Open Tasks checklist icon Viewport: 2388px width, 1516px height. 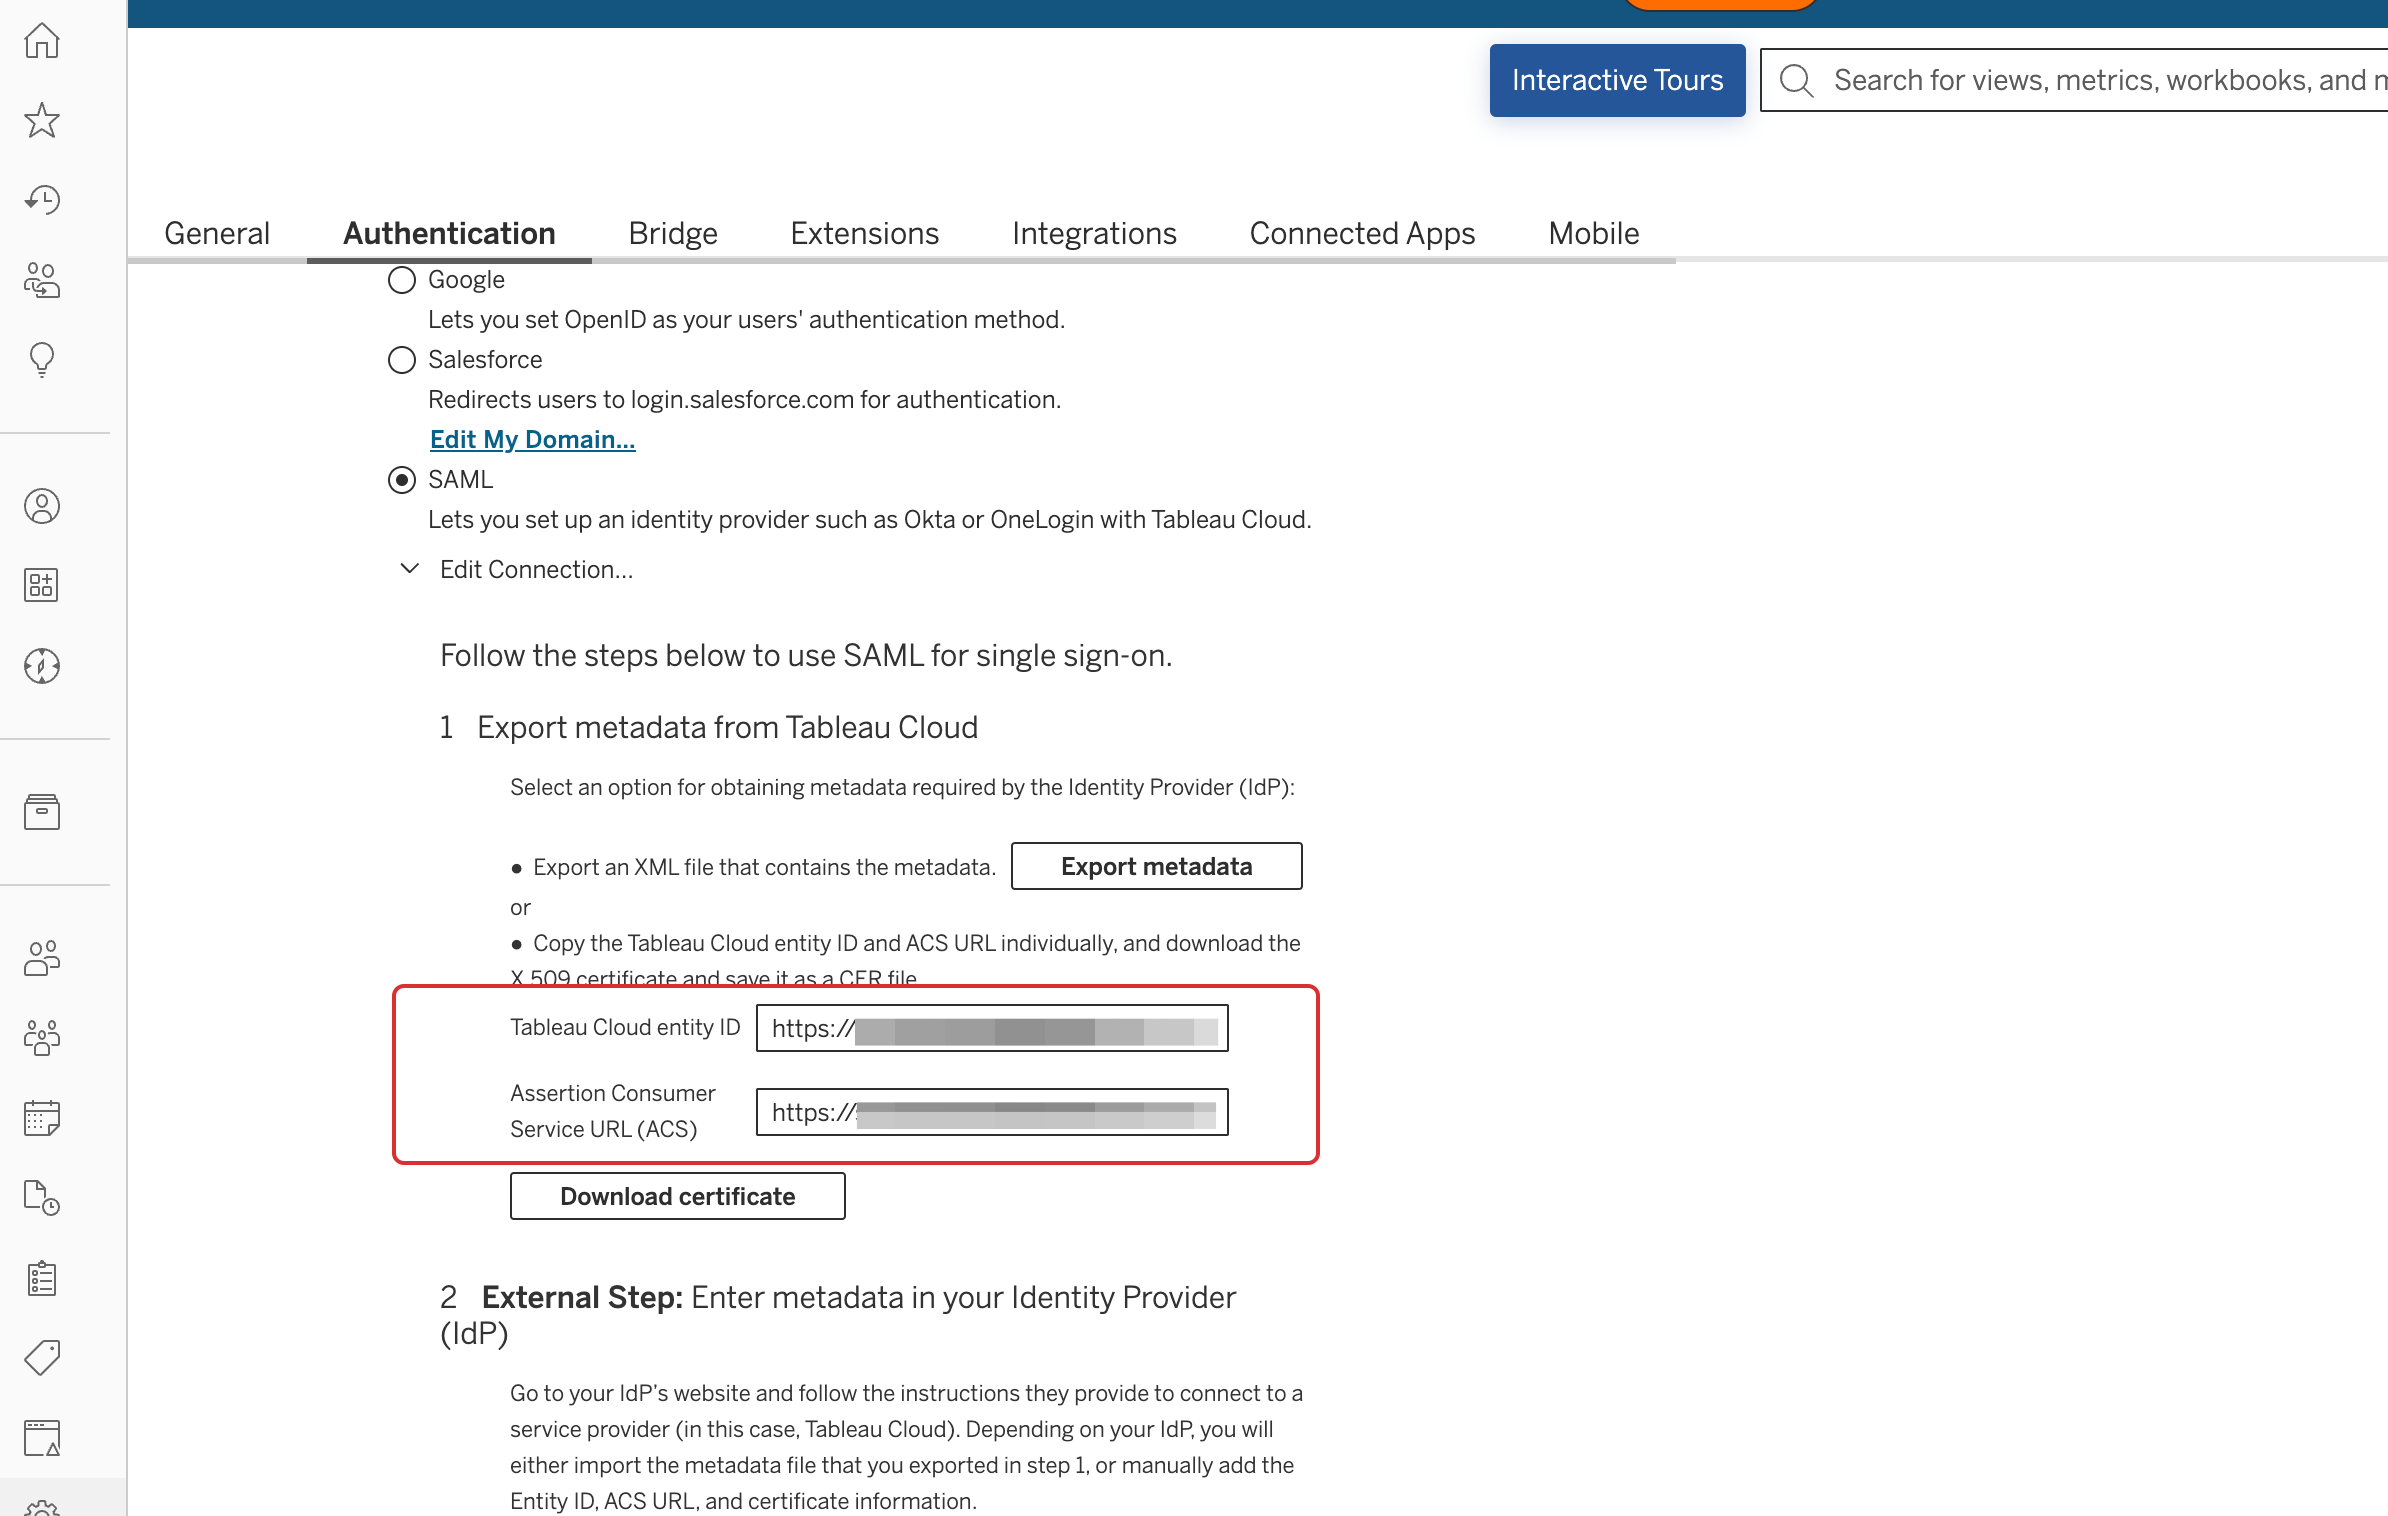click(x=42, y=1277)
